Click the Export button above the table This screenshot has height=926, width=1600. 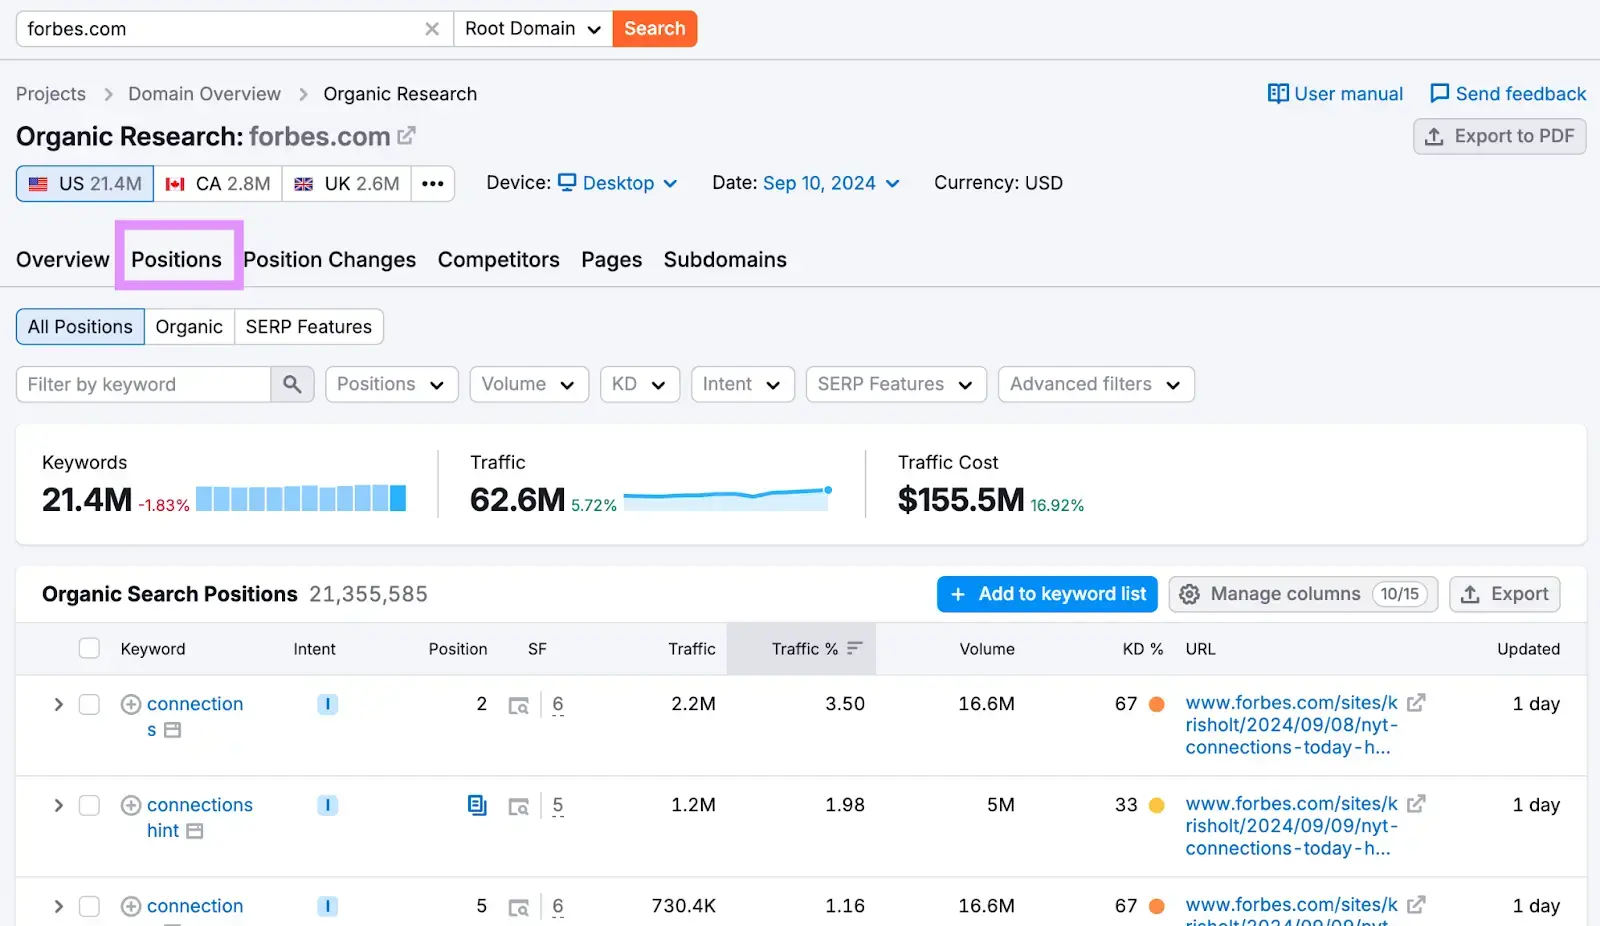tap(1504, 593)
